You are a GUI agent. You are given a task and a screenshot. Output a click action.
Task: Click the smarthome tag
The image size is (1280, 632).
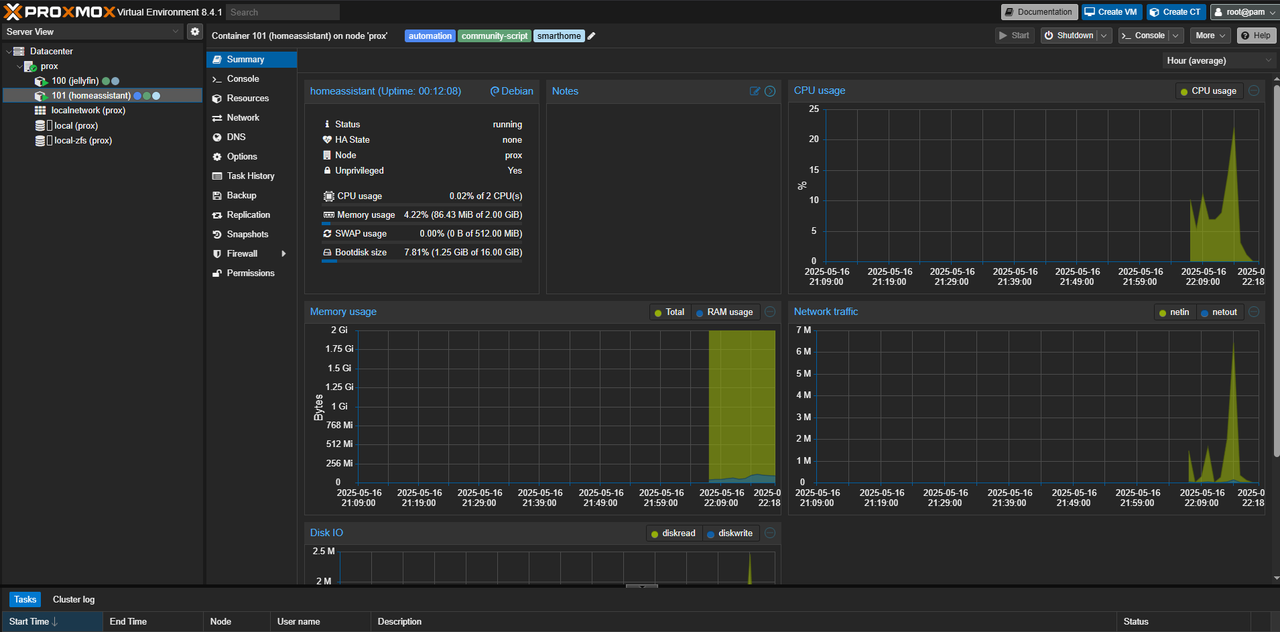559,36
